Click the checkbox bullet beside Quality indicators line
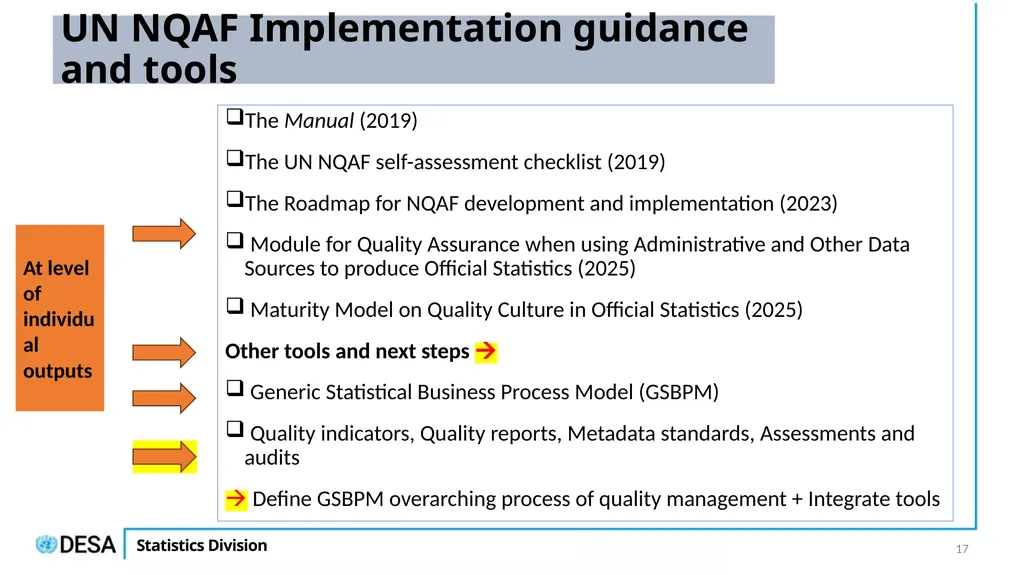 pos(234,429)
